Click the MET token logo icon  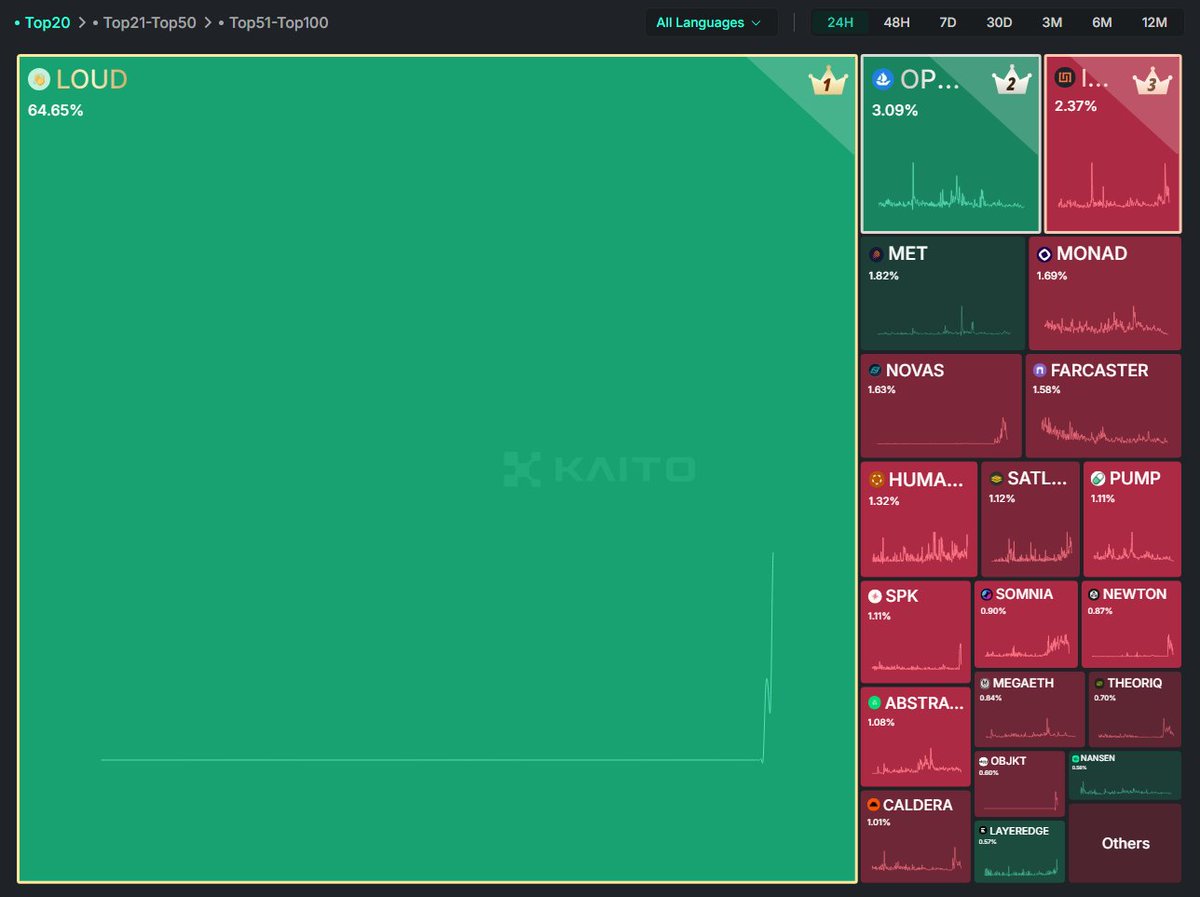(876, 255)
